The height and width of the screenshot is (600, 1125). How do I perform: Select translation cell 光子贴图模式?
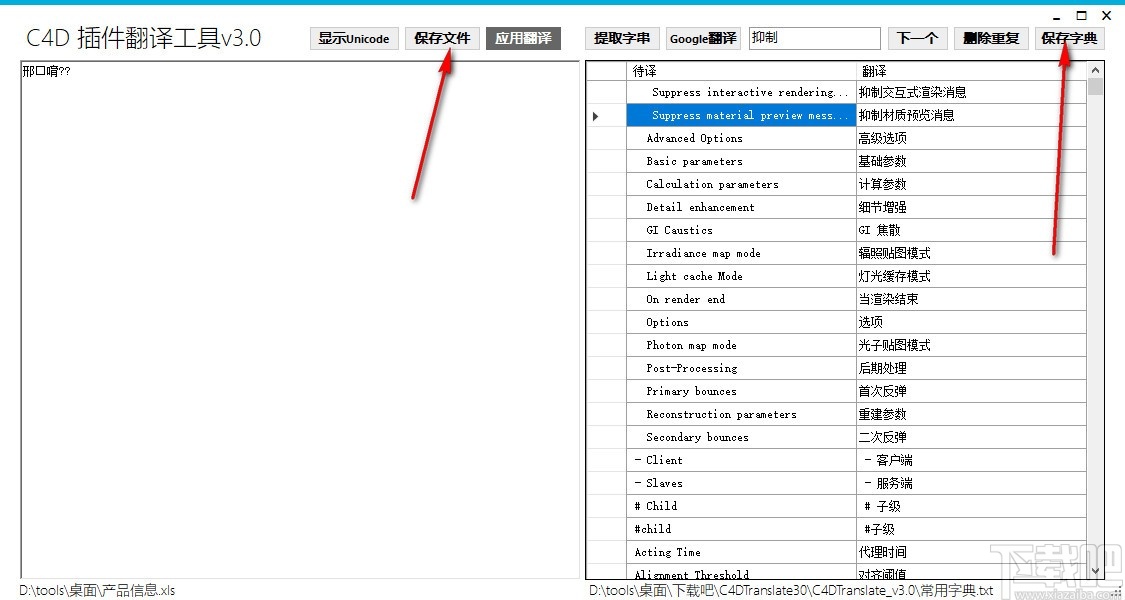click(x=971, y=345)
